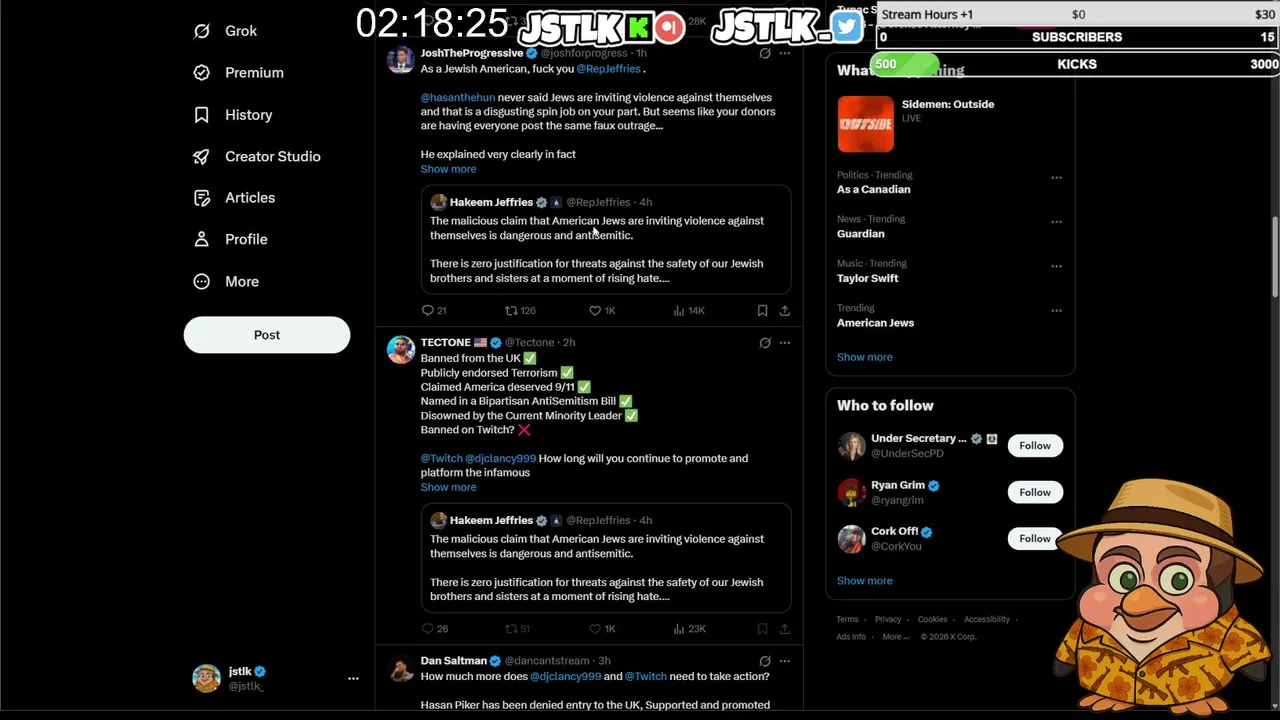Go to Profile in the sidebar
This screenshot has width=1280, height=720.
tap(230, 240)
